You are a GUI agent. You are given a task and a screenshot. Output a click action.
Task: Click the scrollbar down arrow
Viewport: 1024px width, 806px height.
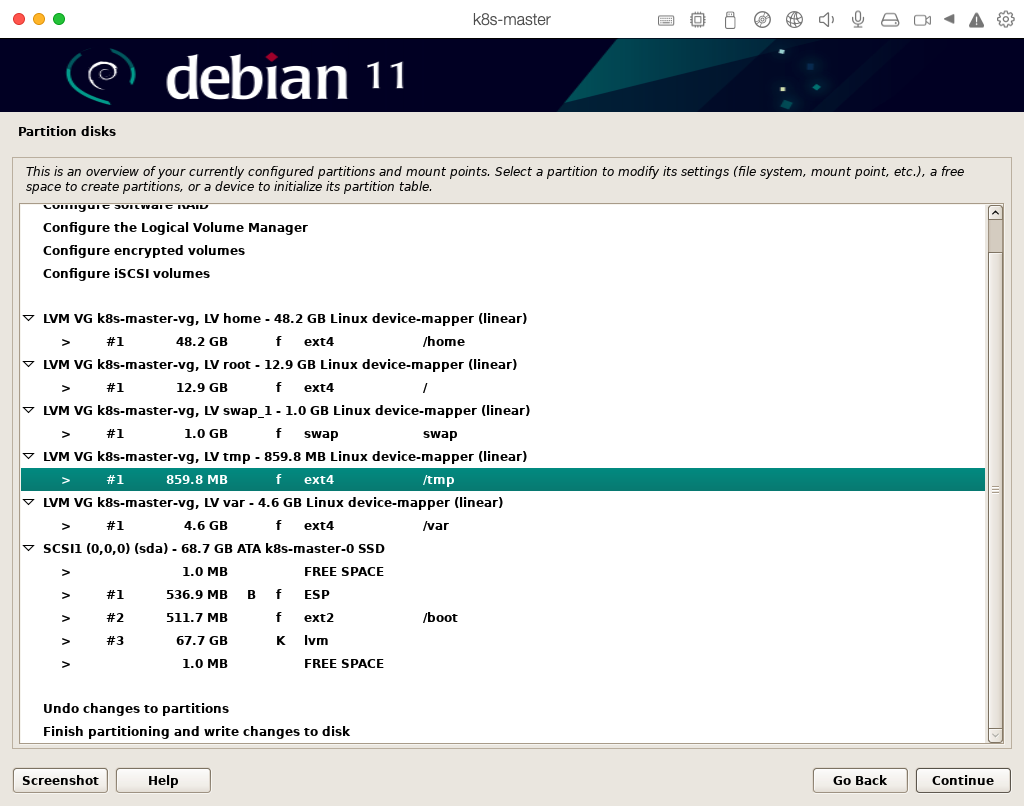point(995,735)
